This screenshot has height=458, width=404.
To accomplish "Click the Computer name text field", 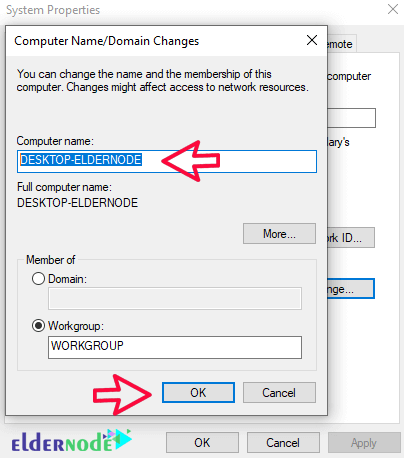I will (167, 161).
